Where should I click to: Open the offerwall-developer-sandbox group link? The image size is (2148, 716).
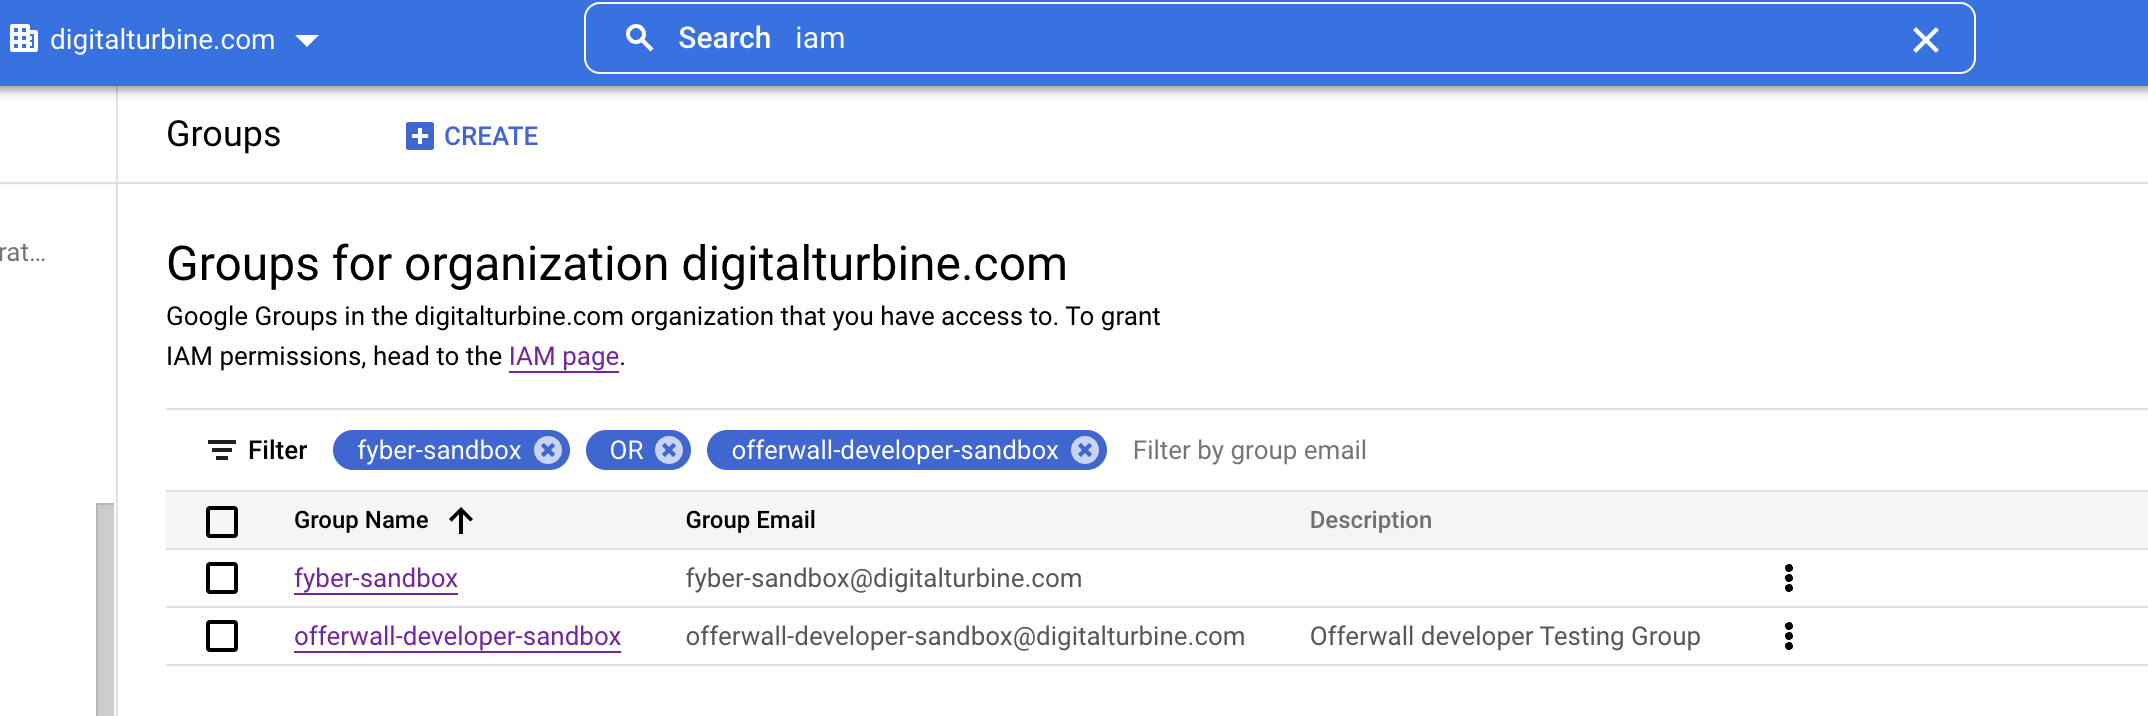pos(457,636)
